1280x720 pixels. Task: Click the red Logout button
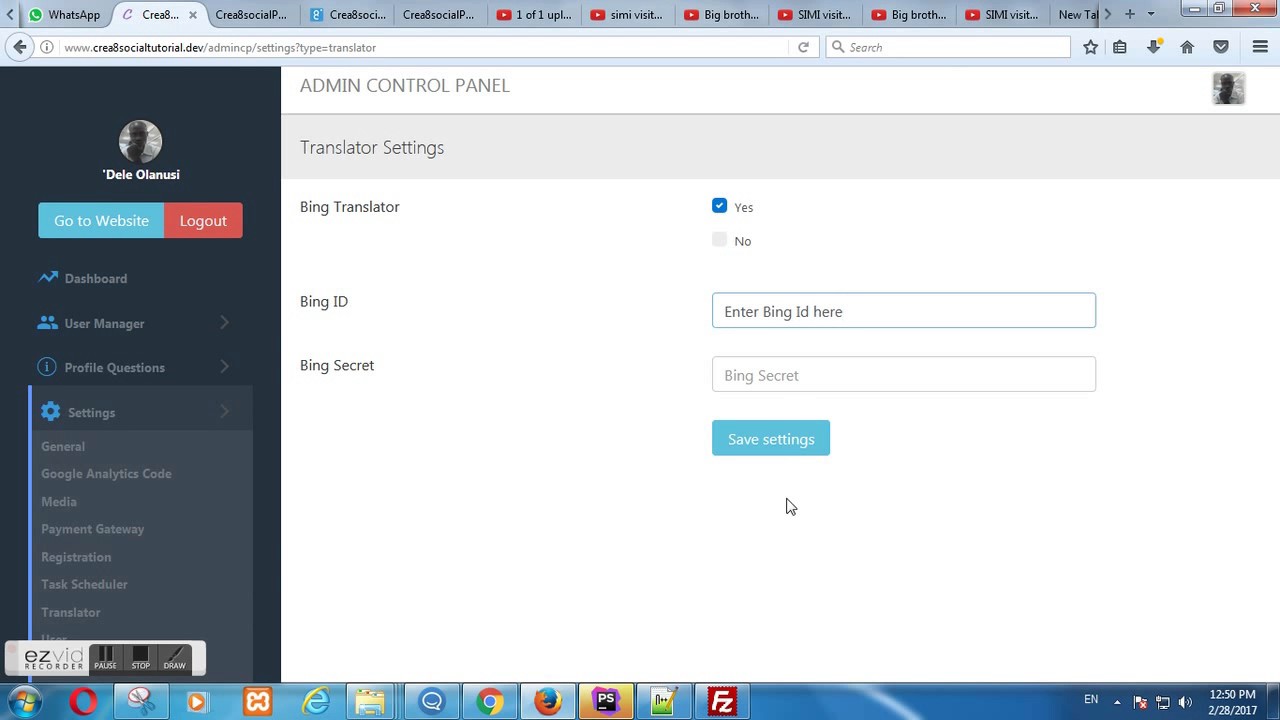203,221
